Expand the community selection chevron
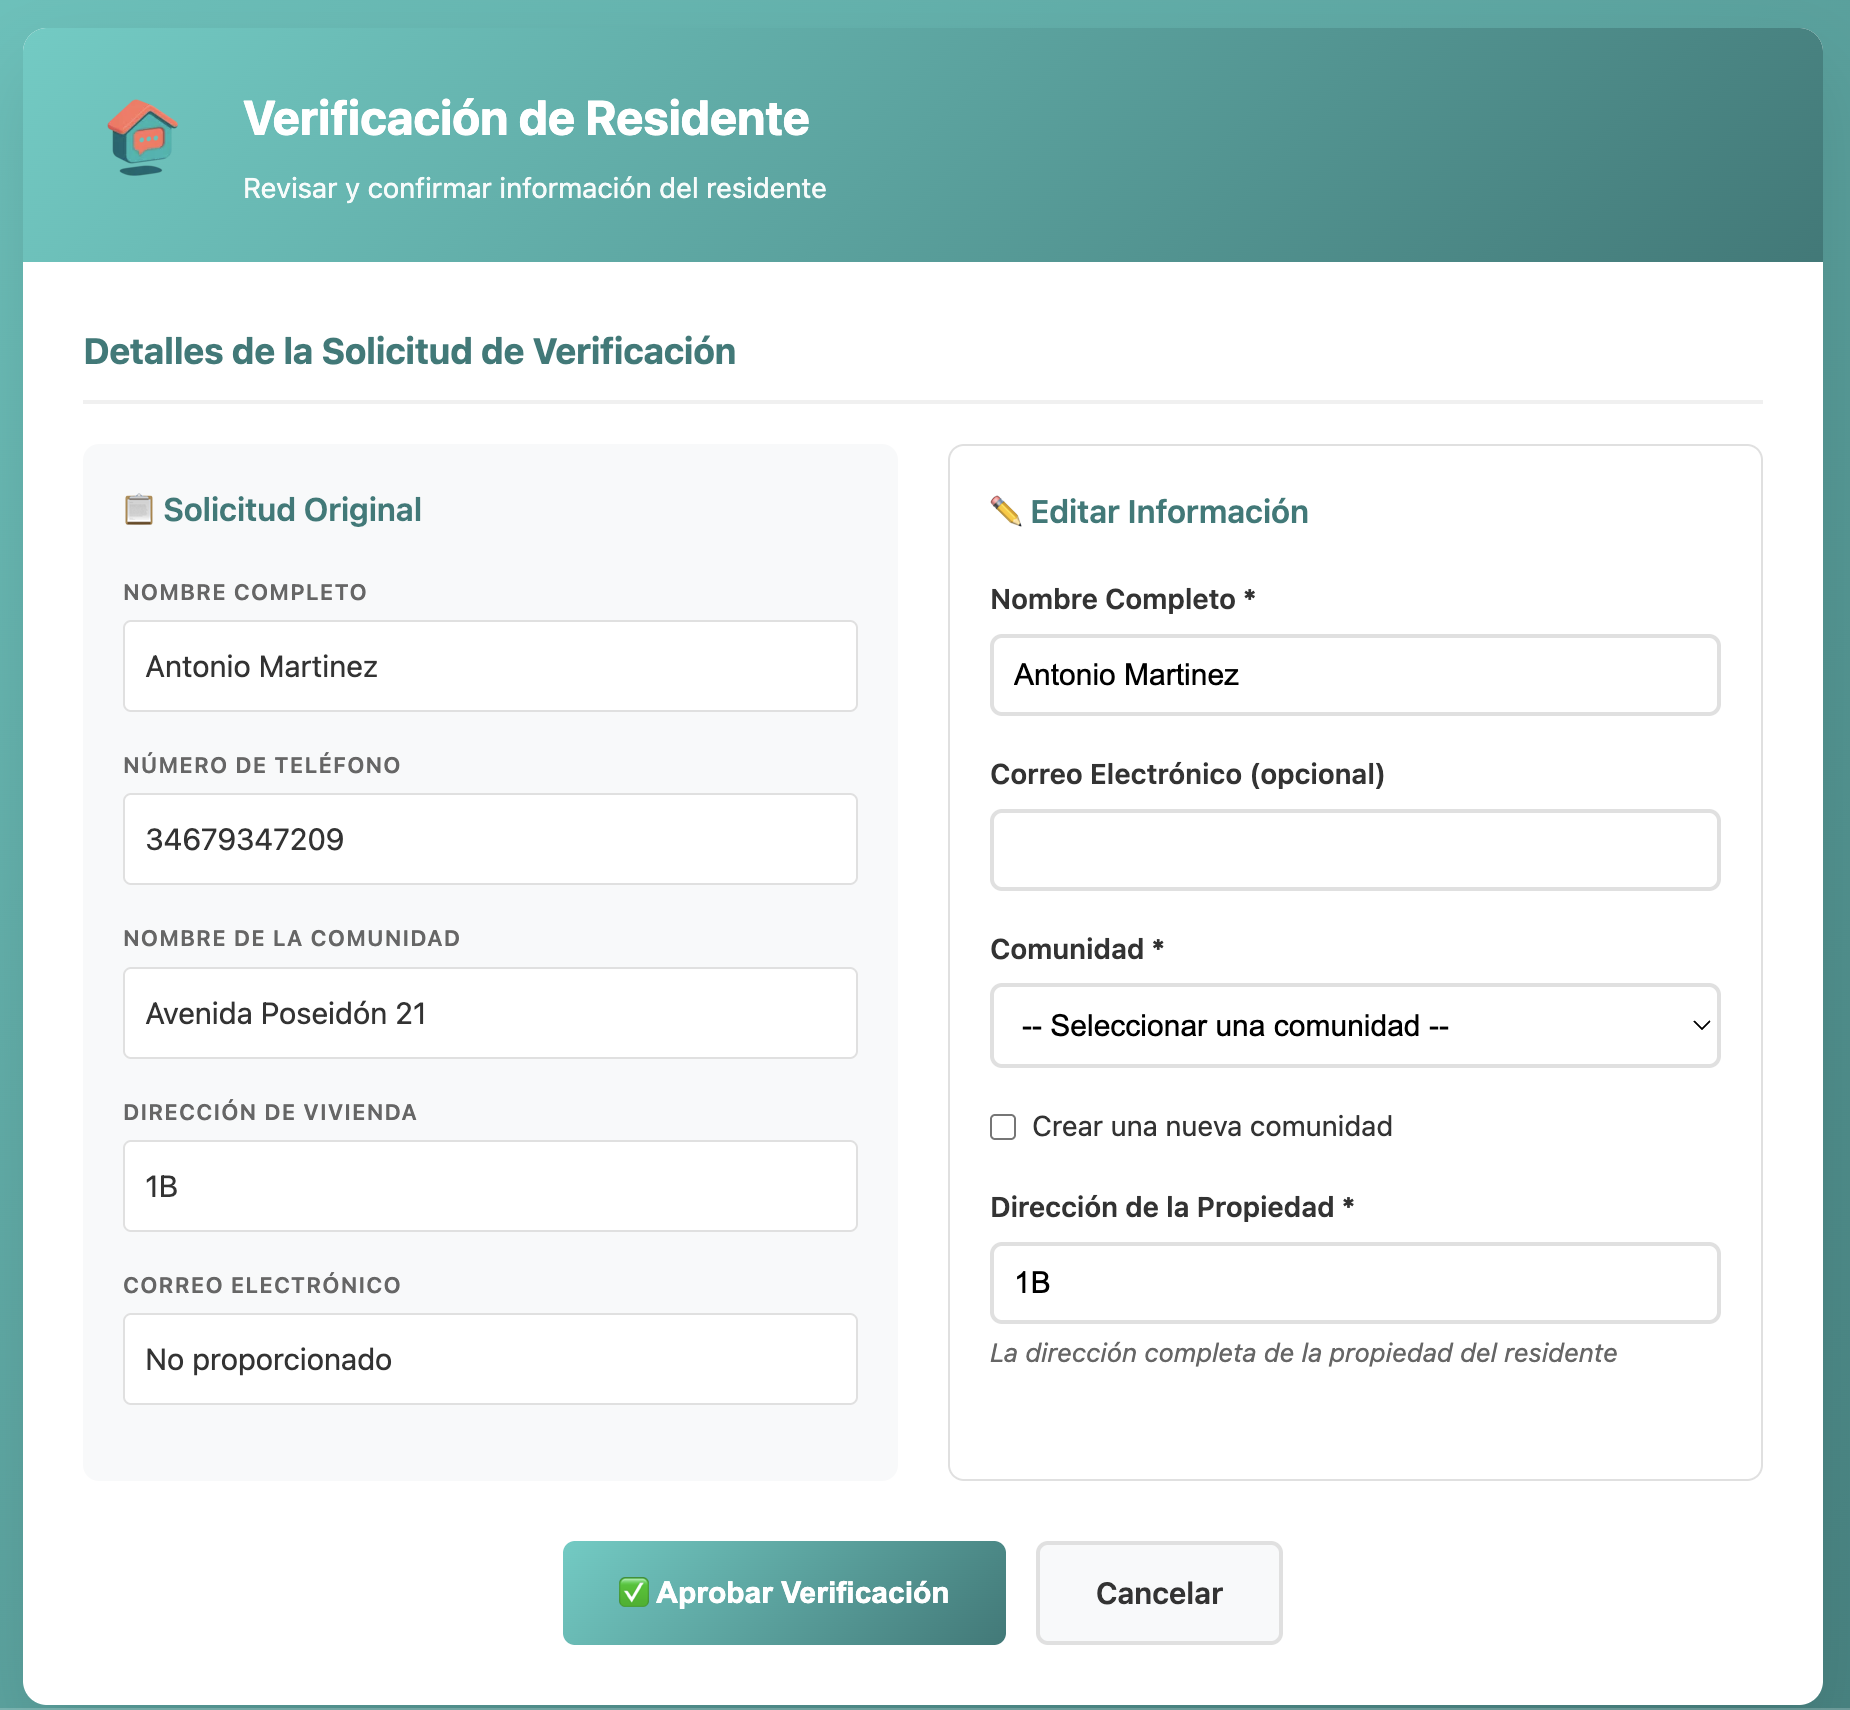This screenshot has width=1850, height=1710. click(x=1700, y=1025)
